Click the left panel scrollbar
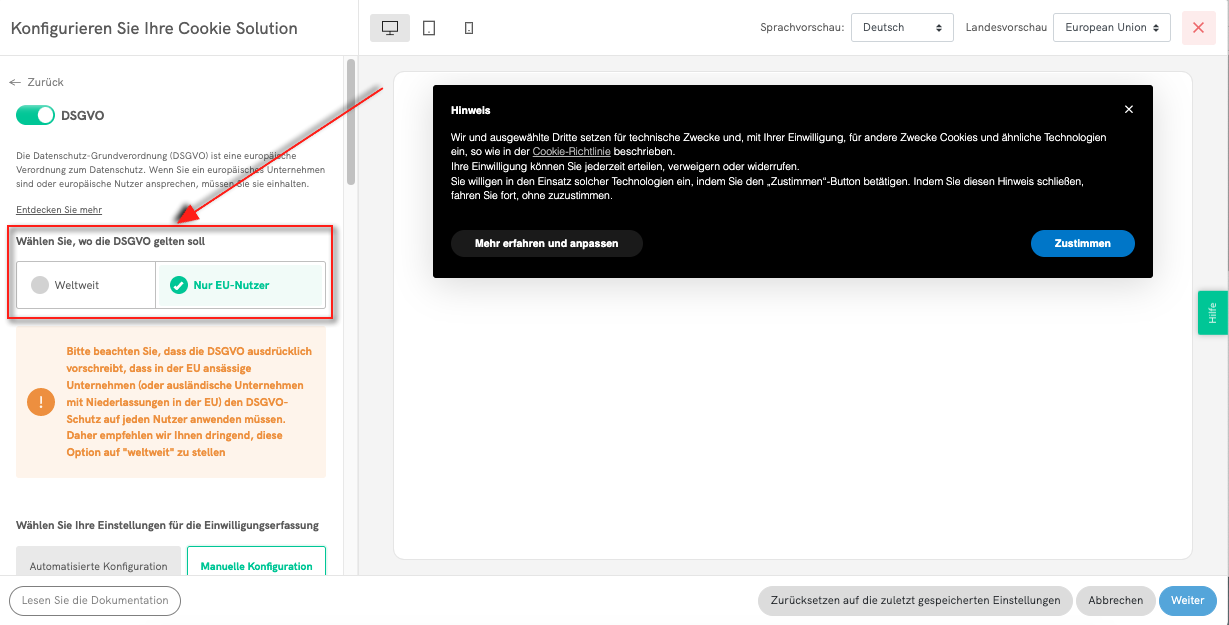This screenshot has width=1229, height=625. 350,120
